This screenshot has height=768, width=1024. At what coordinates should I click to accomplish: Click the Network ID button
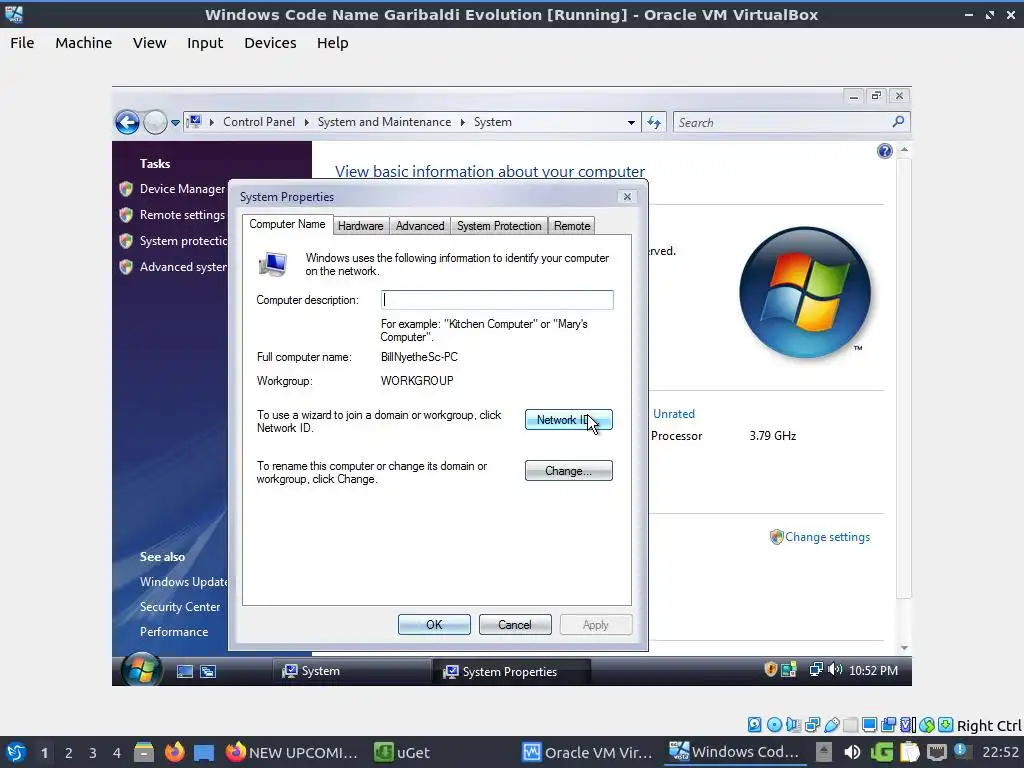point(569,420)
